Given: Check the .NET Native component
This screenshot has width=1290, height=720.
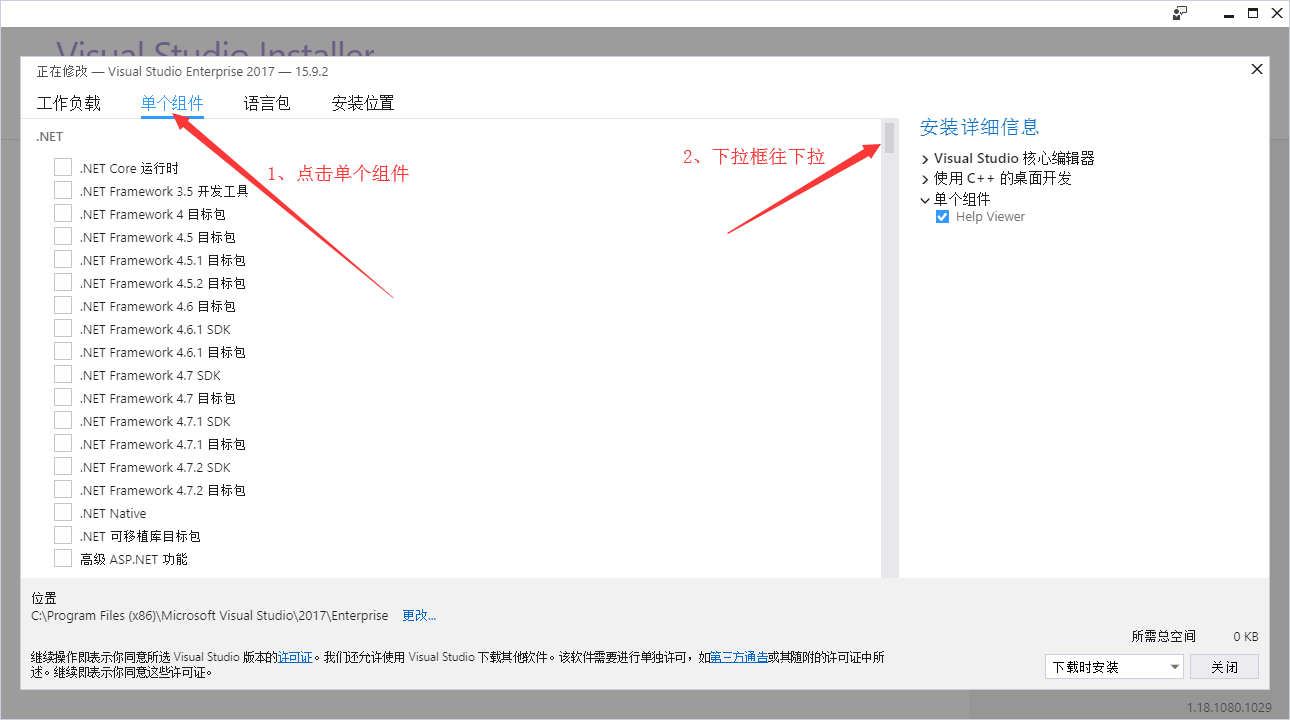Looking at the screenshot, I should tap(63, 513).
